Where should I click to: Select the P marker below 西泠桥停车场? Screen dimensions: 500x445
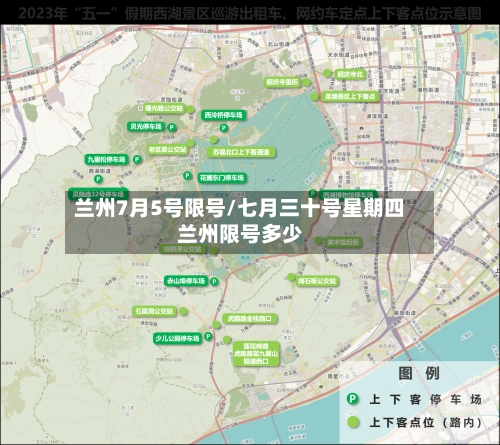pyautogui.click(x=224, y=128)
